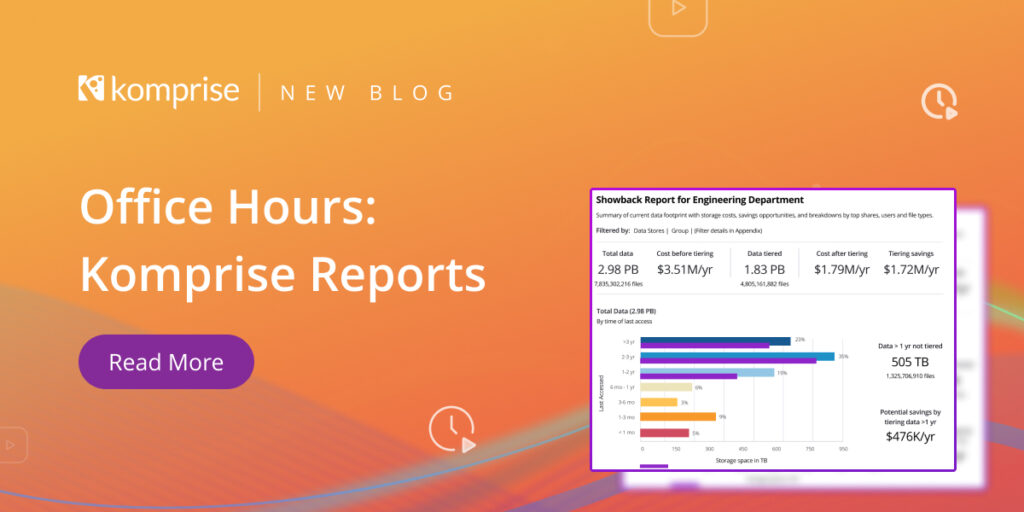Click the Total data 2.98 PB value
This screenshot has width=1024, height=512.
618,269
